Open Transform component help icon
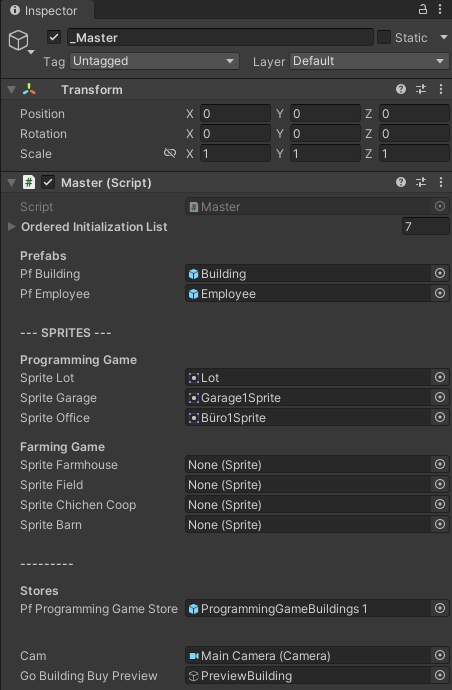This screenshot has height=690, width=452. click(x=401, y=89)
